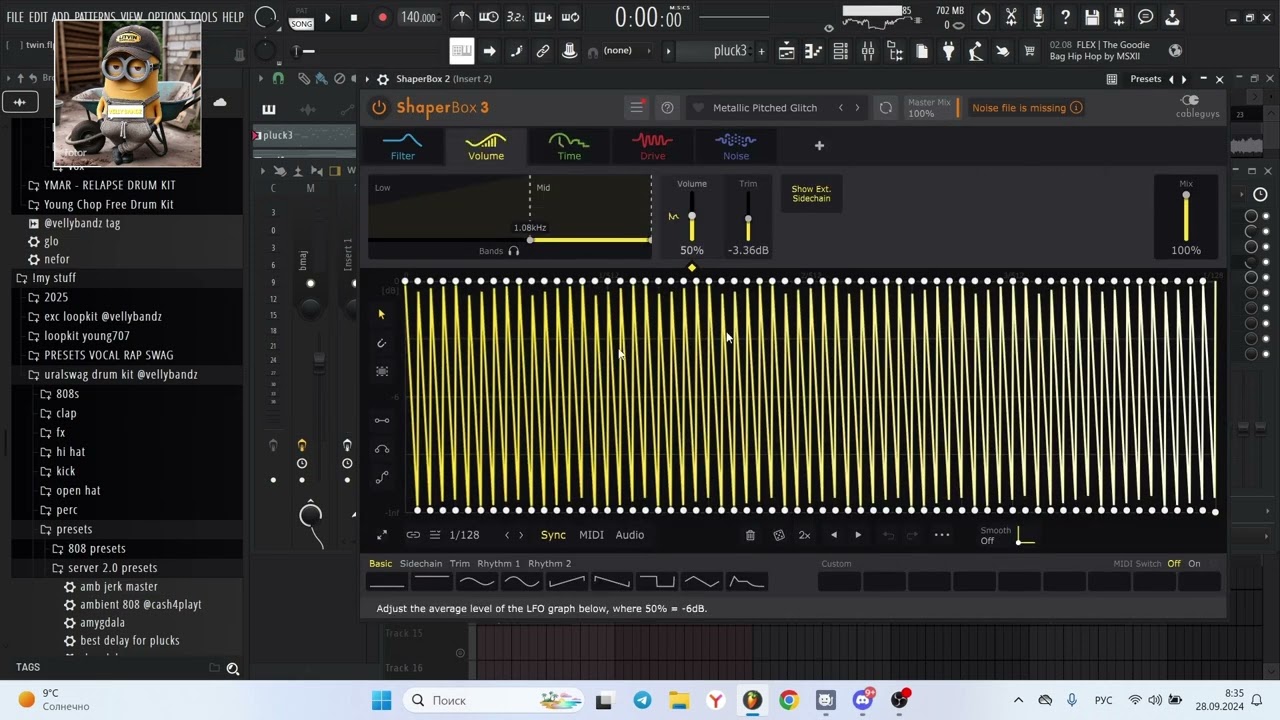Viewport: 1280px width, 720px height.
Task: Choose the S-curve node tool
Action: coord(381,478)
